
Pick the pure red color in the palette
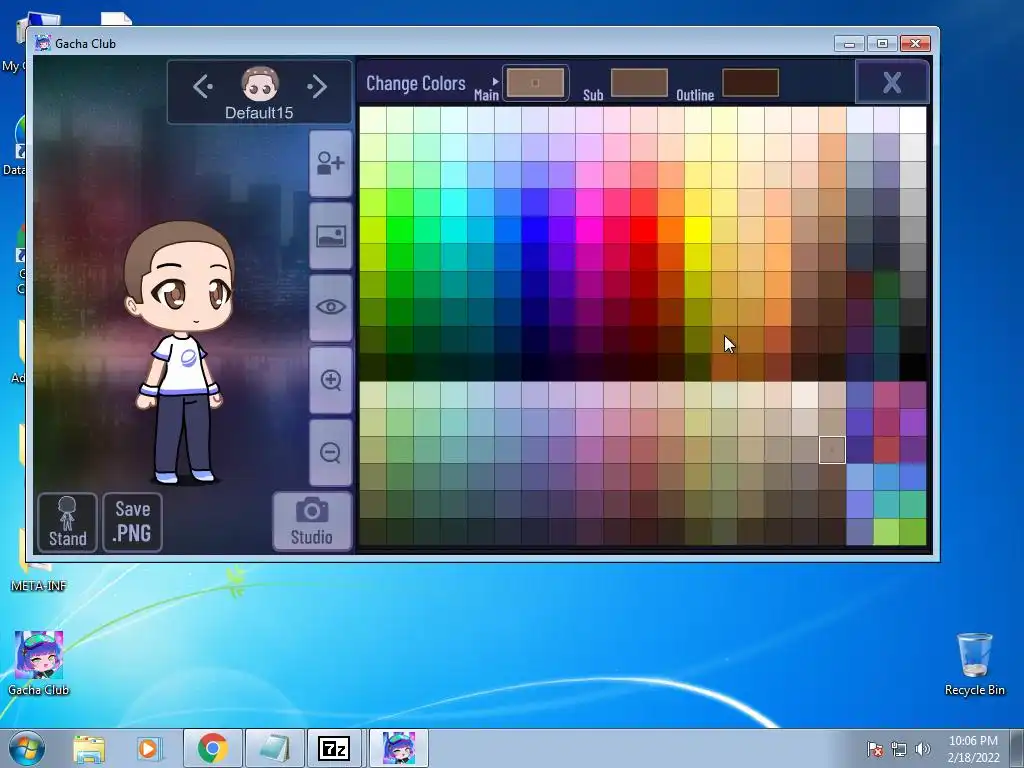[643, 229]
